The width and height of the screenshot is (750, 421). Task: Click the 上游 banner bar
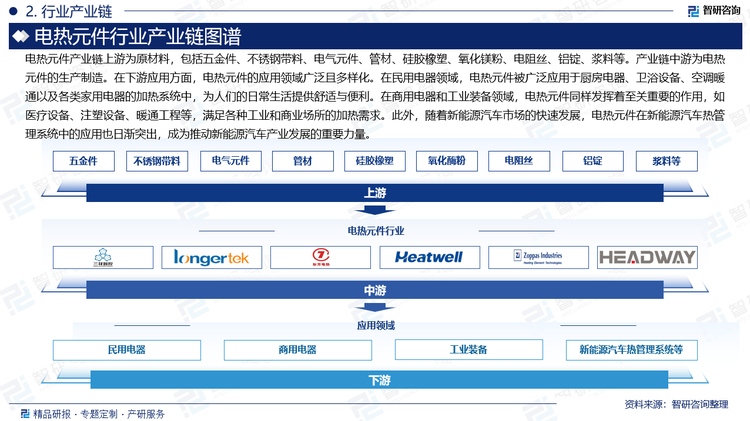pos(375,193)
